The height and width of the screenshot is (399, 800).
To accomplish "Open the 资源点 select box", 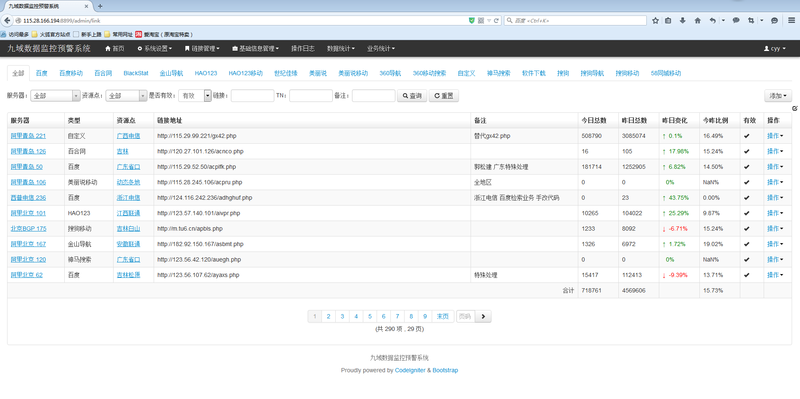I will [x=126, y=95].
